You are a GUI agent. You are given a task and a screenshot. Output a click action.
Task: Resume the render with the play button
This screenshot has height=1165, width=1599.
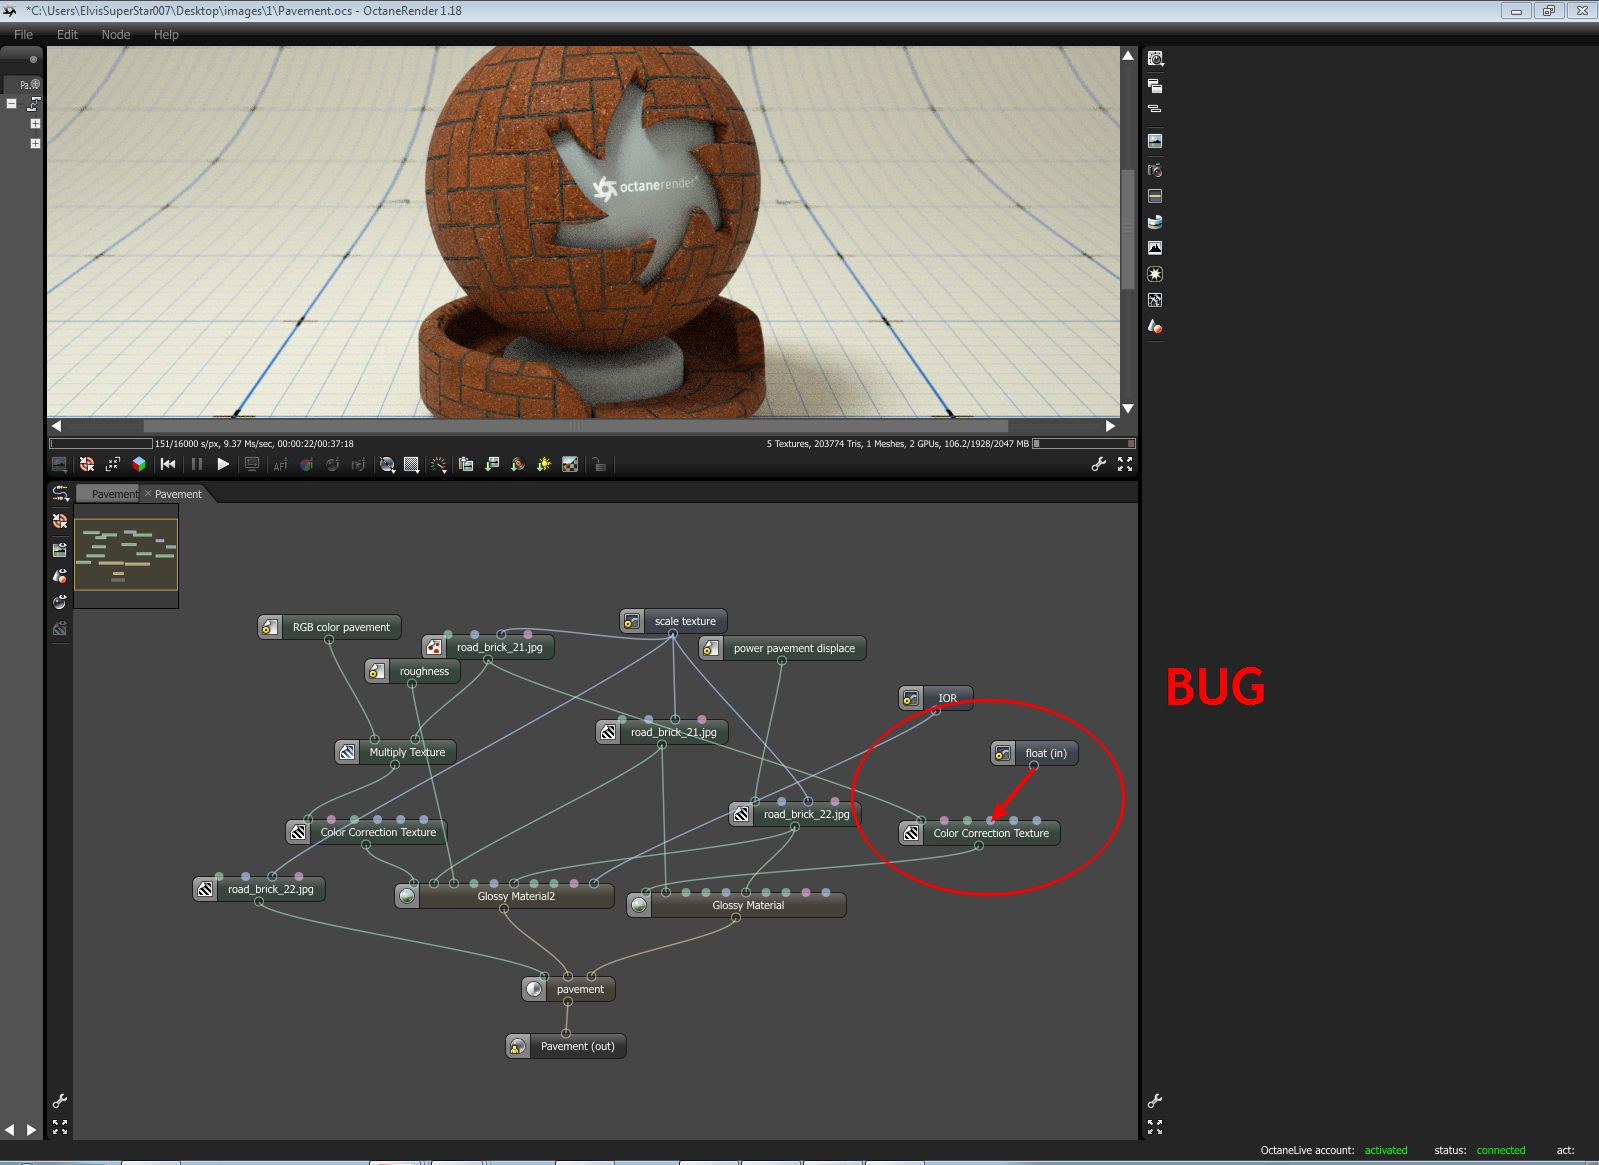coord(223,464)
